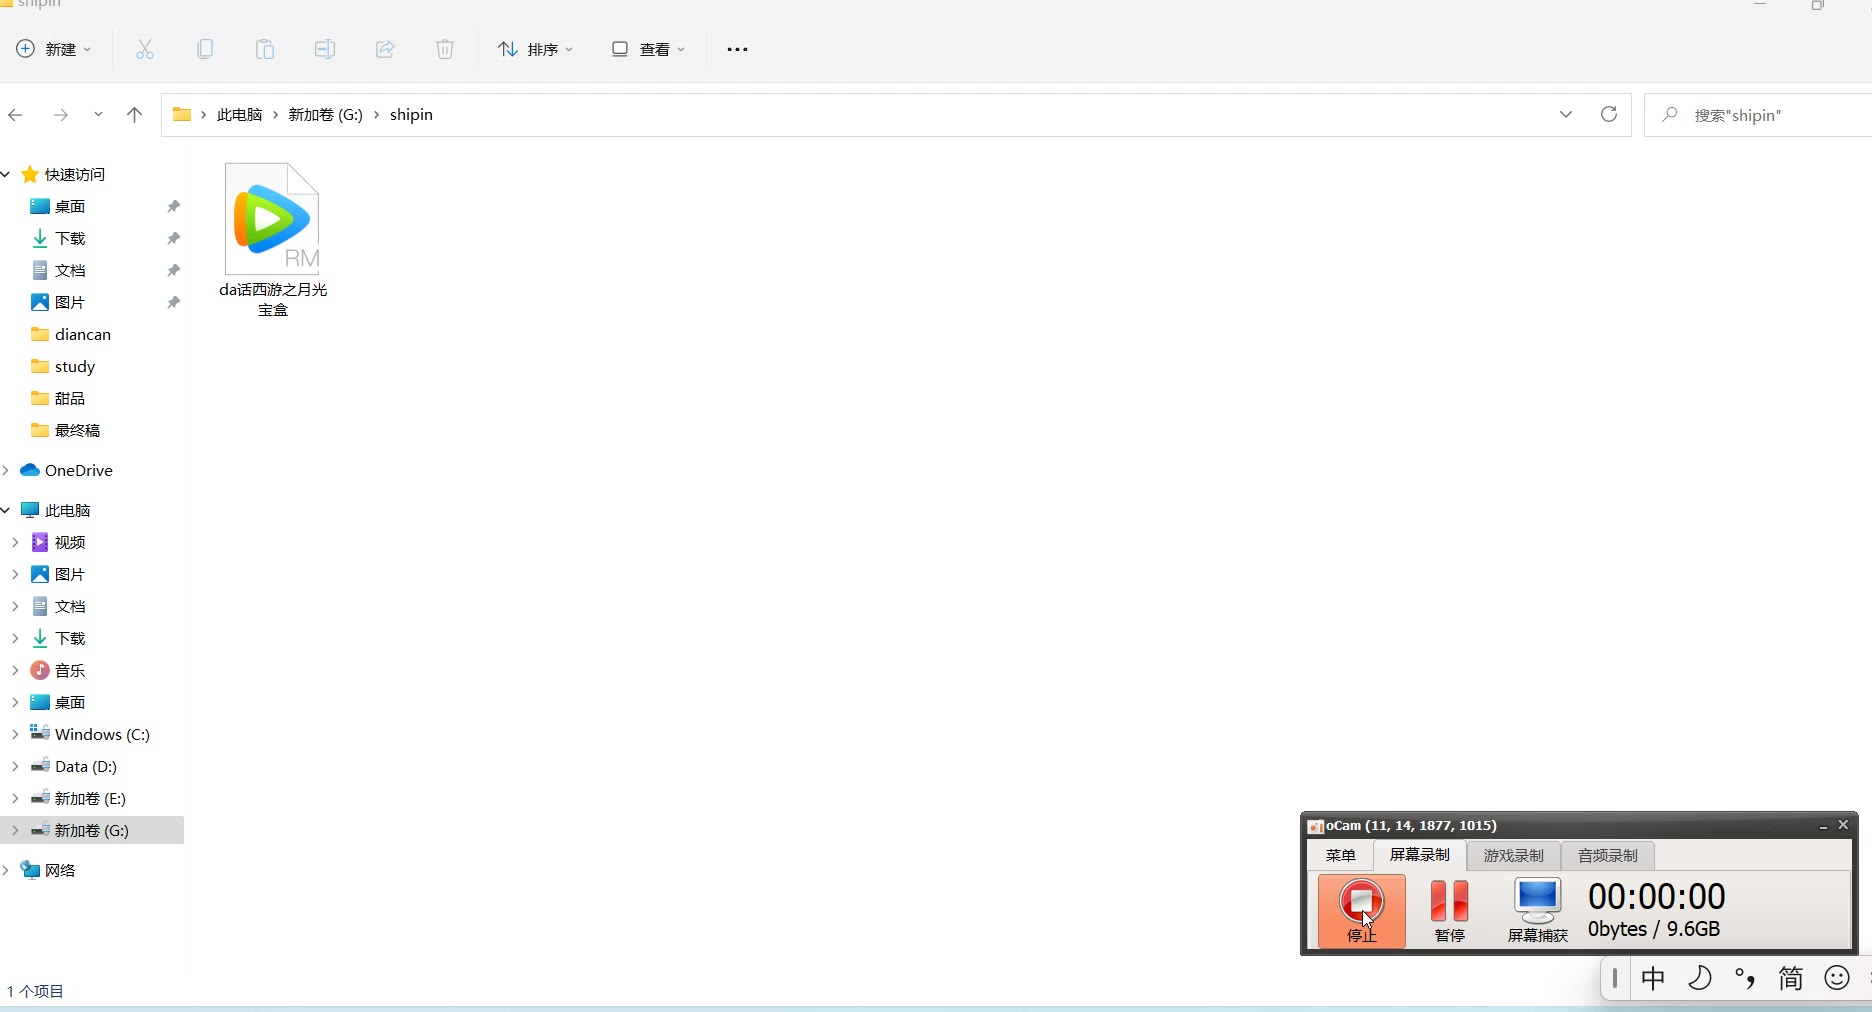This screenshot has width=1872, height=1012.
Task: Click the Share icon in toolbar
Action: 385,49
